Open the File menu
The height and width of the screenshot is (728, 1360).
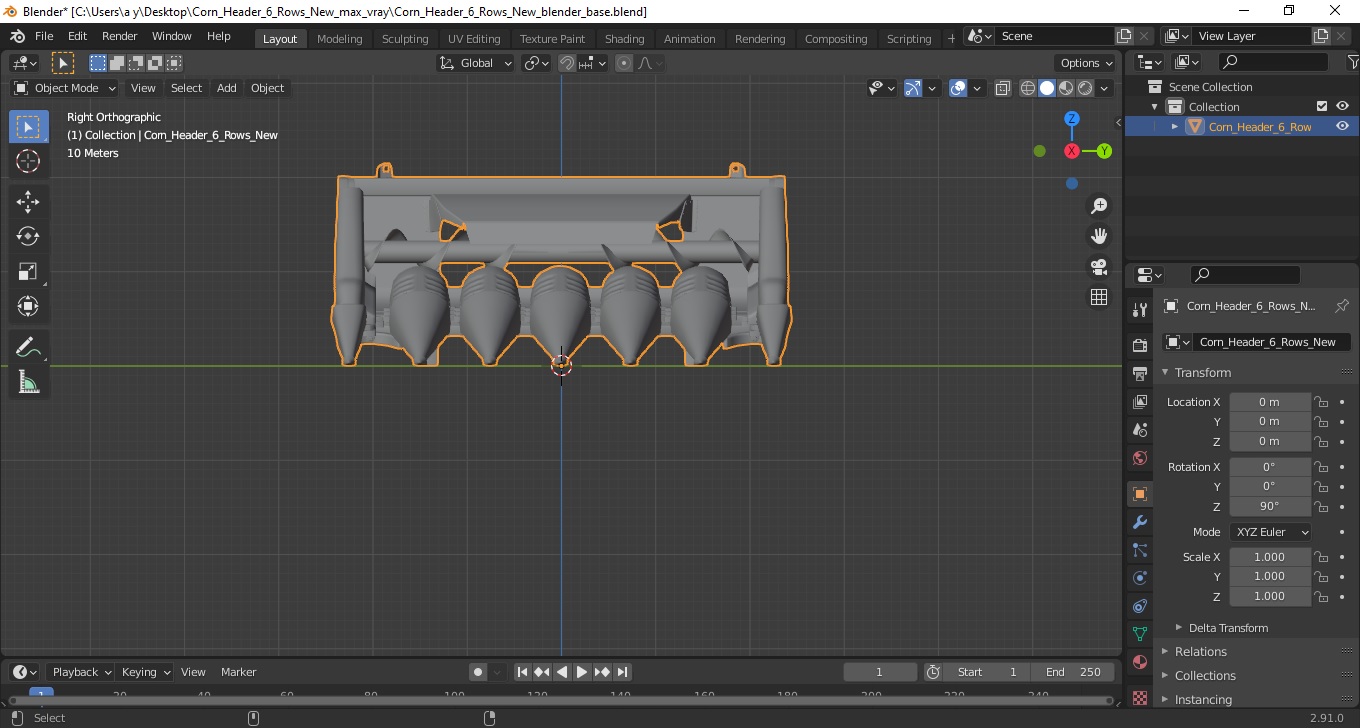pyautogui.click(x=44, y=36)
